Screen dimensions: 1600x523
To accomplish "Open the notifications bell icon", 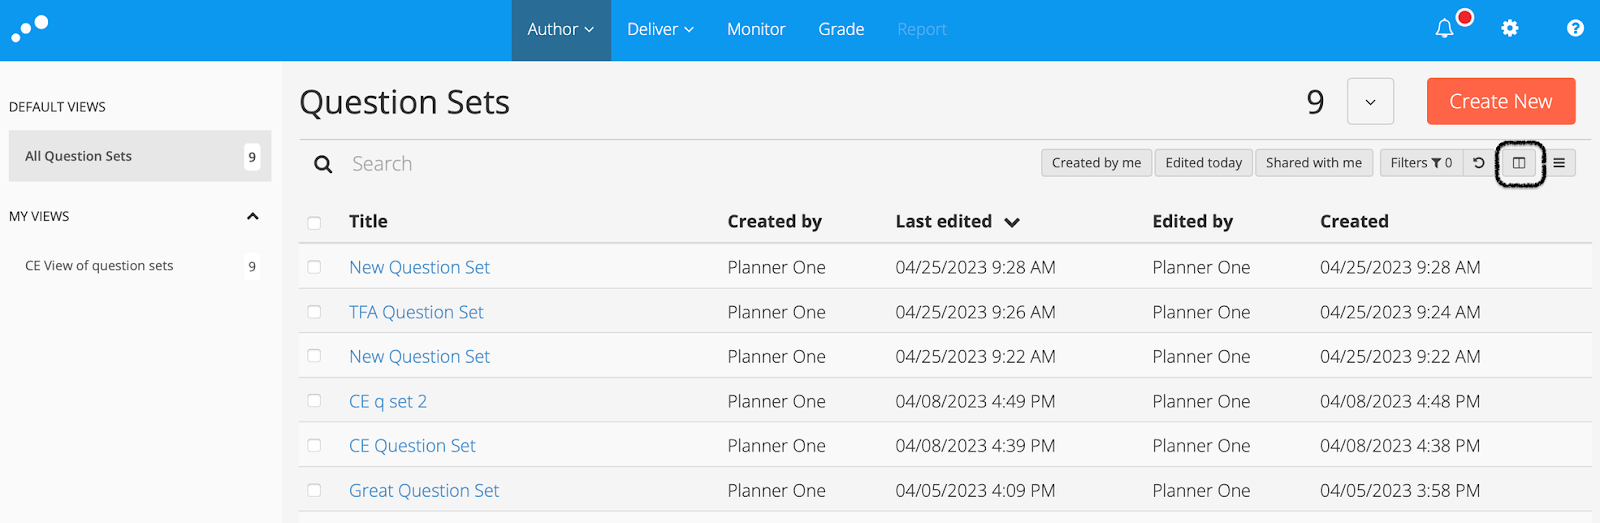I will (1444, 29).
